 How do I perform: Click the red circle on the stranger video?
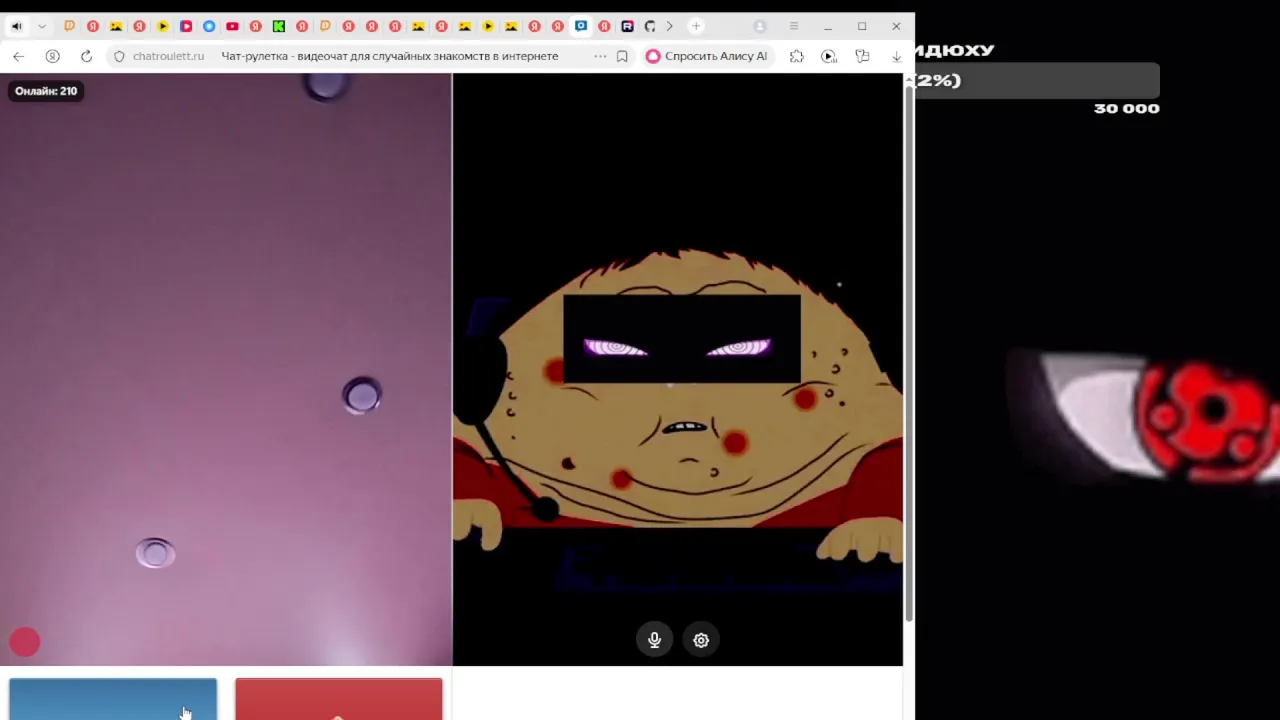(25, 642)
